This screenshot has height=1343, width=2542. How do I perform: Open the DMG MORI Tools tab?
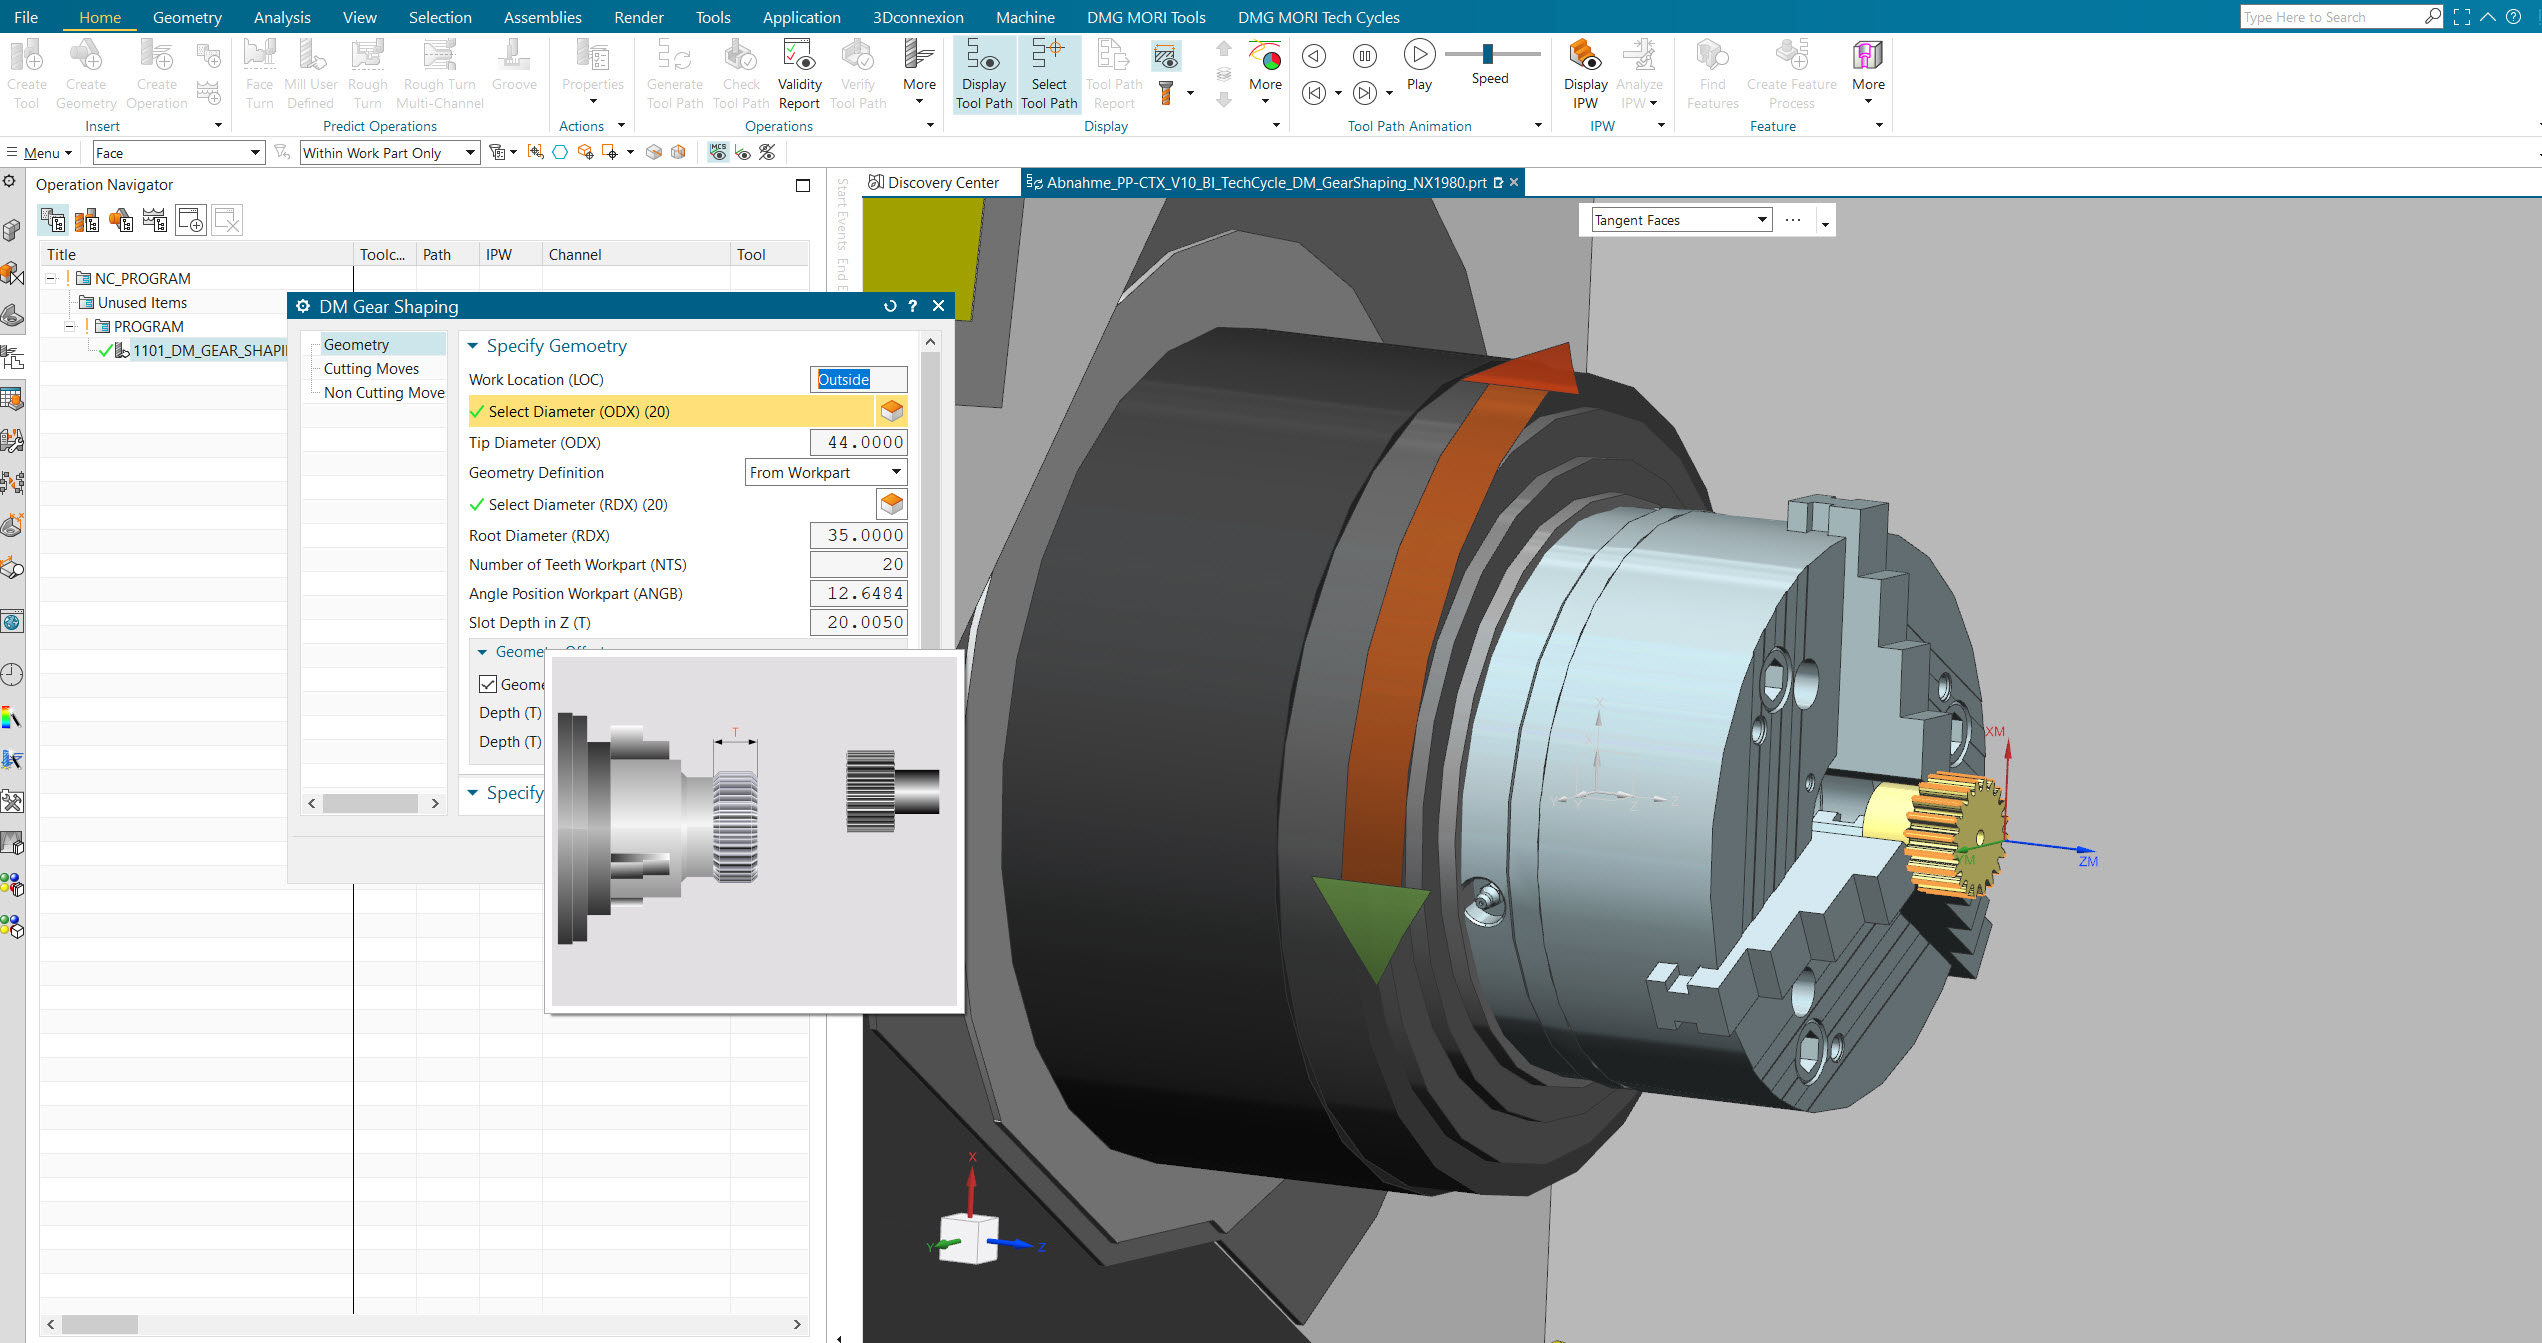click(1146, 17)
